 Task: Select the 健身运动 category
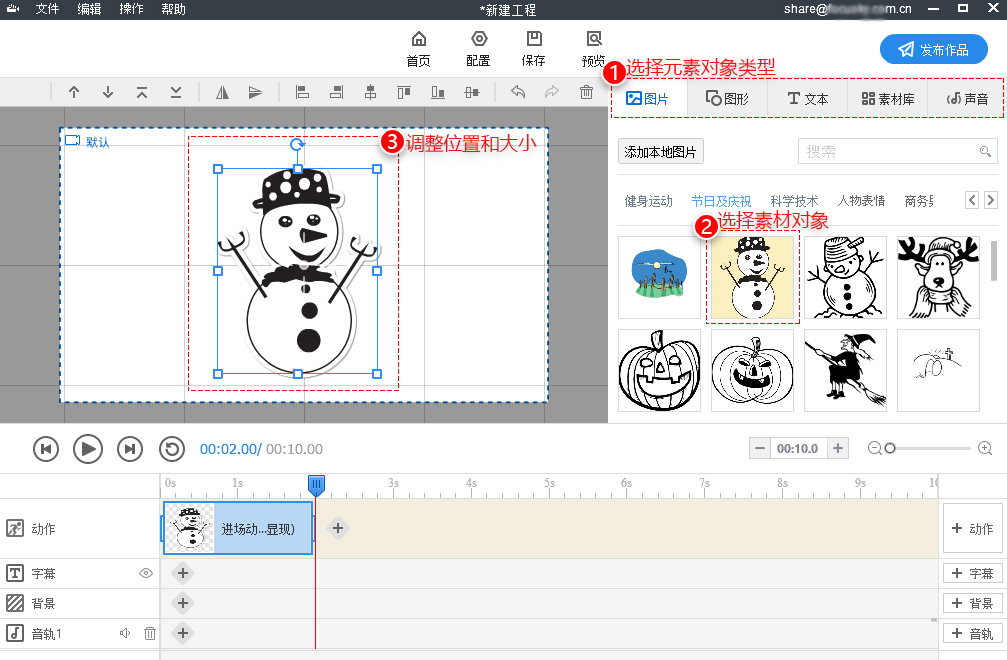tap(649, 201)
